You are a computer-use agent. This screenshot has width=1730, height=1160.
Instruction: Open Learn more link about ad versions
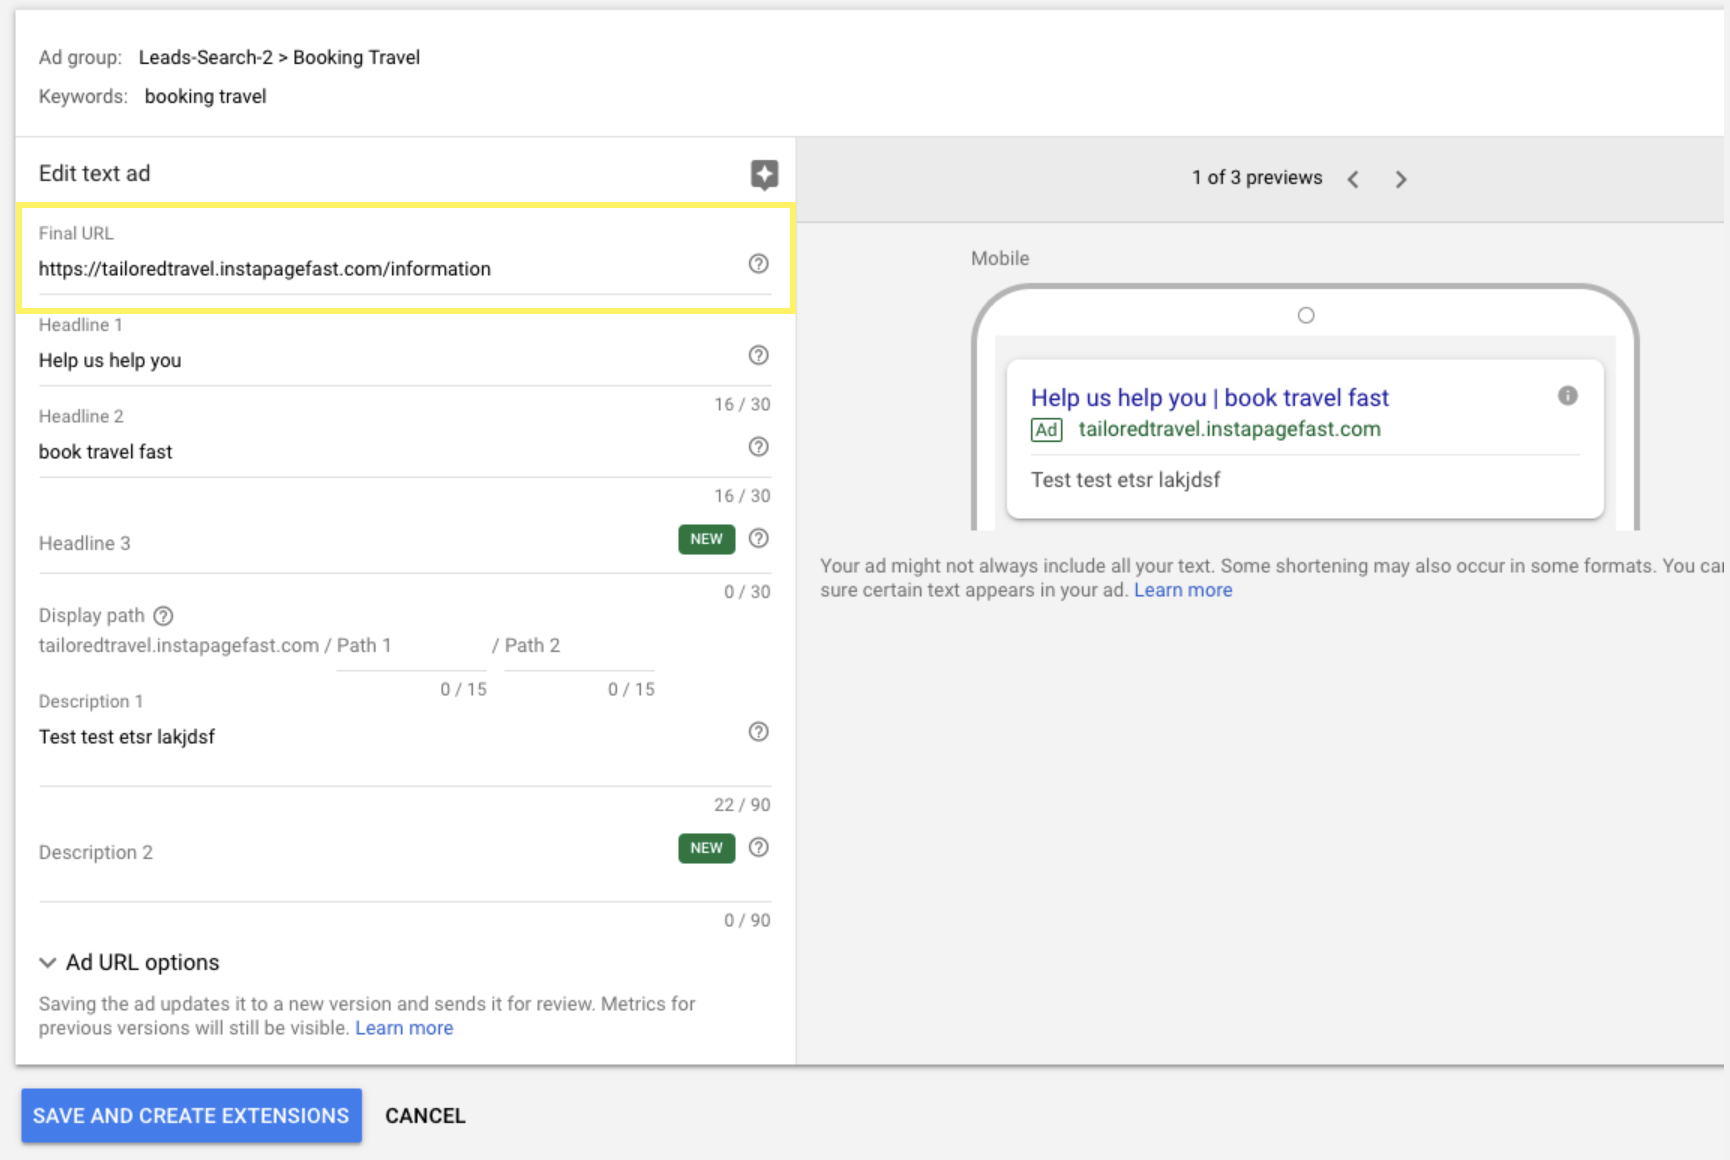pyautogui.click(x=404, y=1028)
